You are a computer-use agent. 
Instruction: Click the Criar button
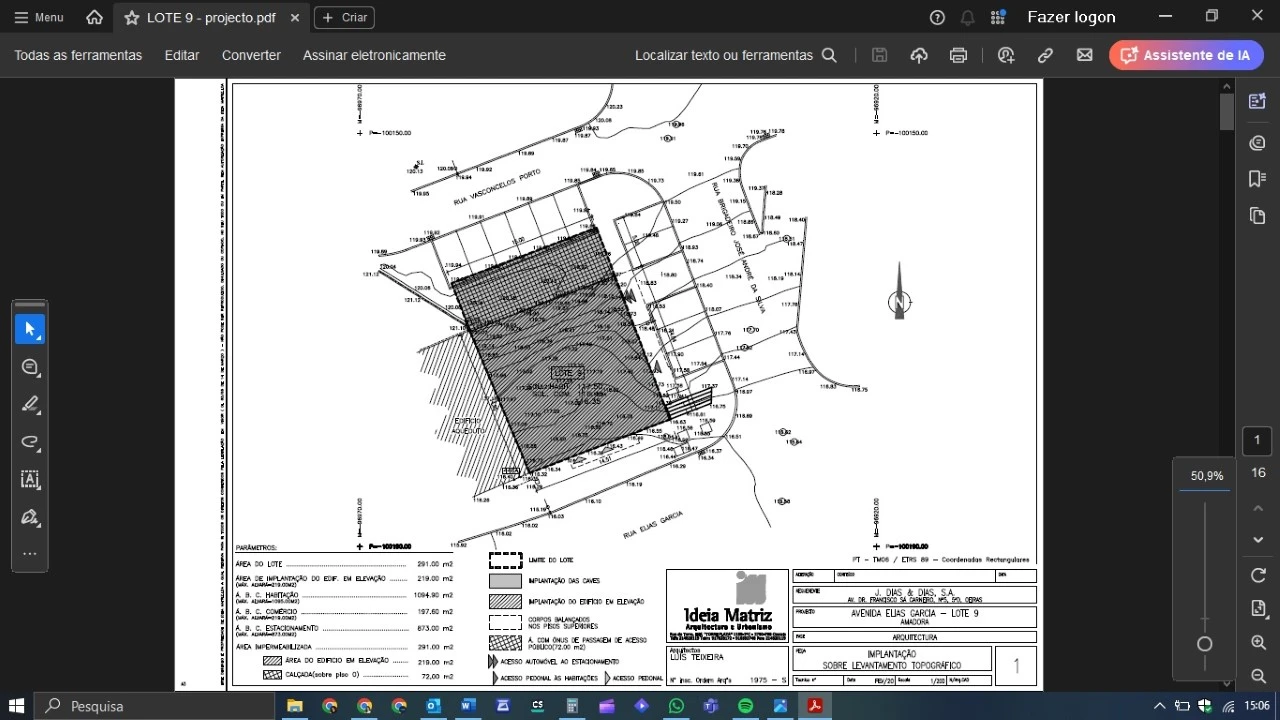[343, 17]
